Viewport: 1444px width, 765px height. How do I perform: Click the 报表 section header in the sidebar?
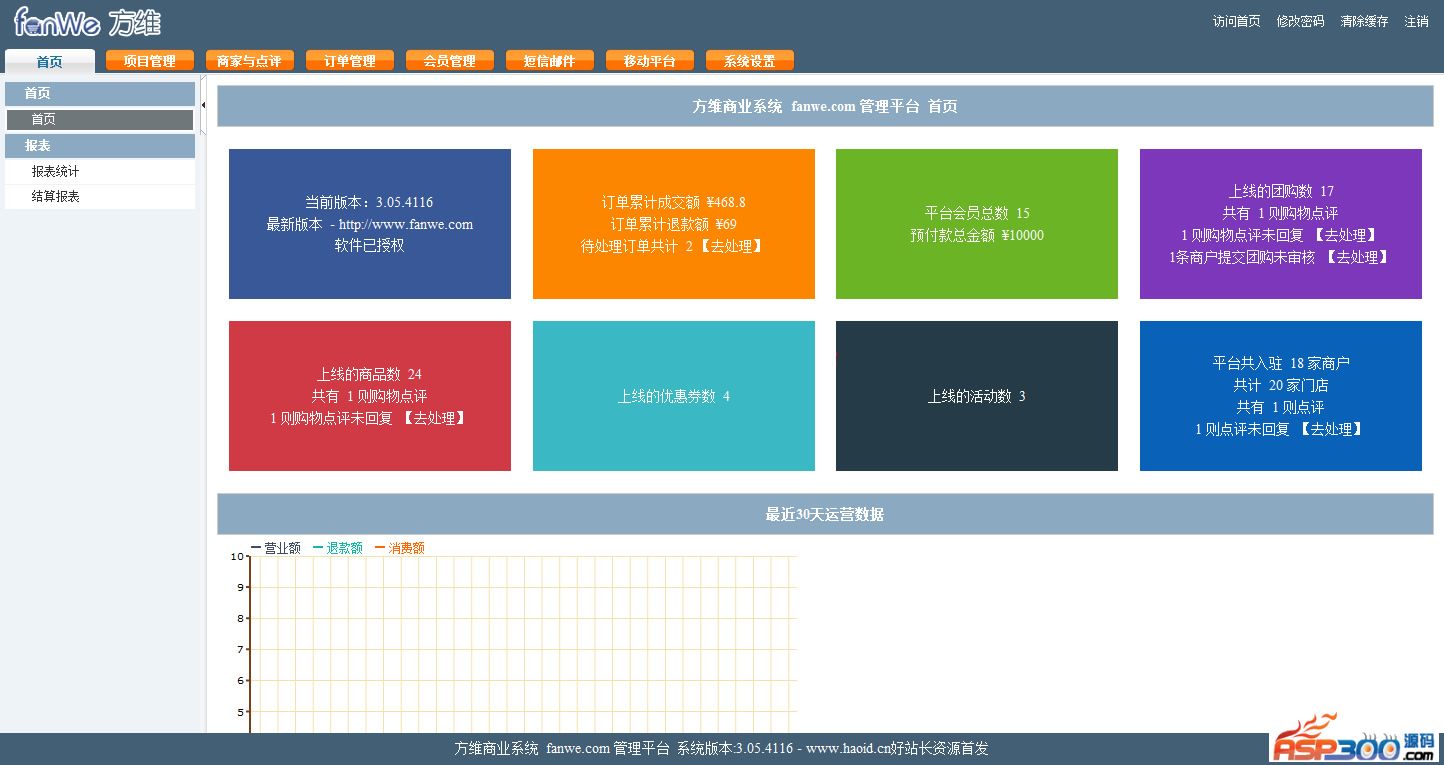pyautogui.click(x=100, y=146)
